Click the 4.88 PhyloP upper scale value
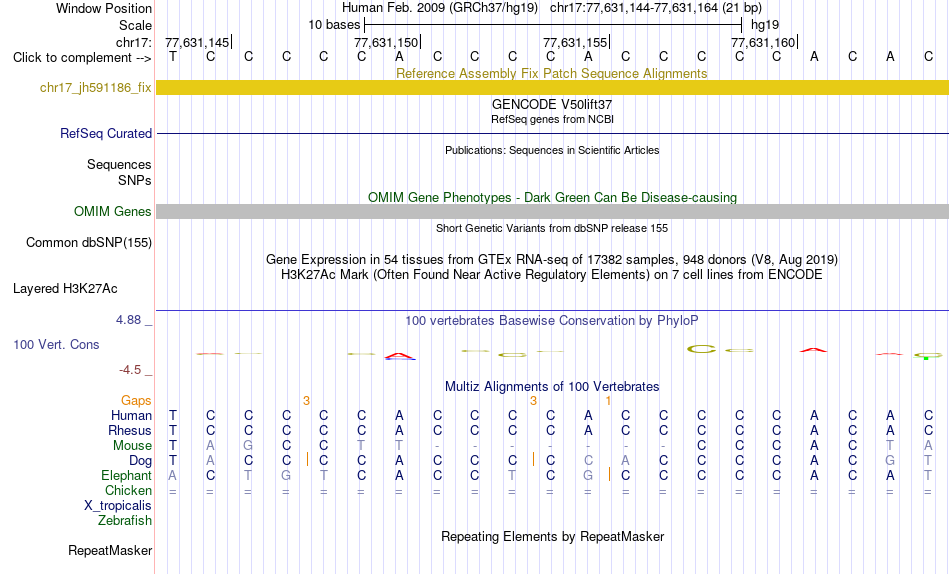The height and width of the screenshot is (574, 950). pos(128,319)
